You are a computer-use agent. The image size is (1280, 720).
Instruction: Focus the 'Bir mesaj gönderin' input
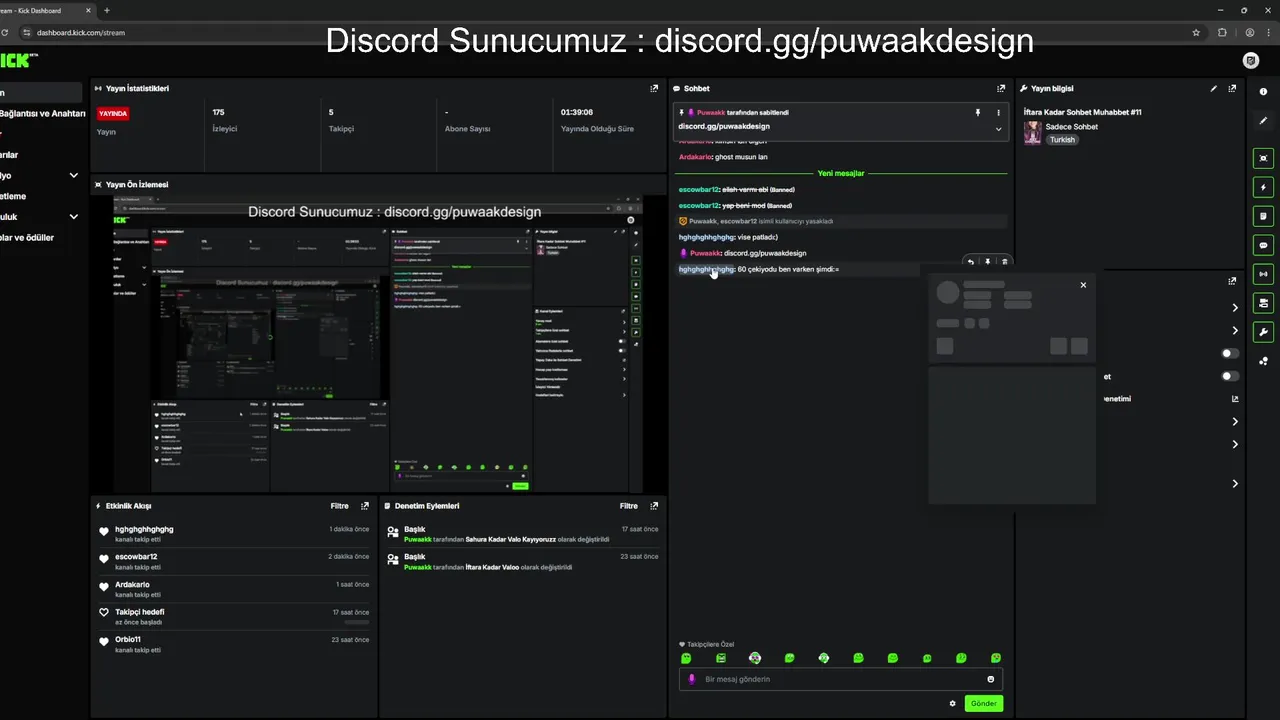click(x=840, y=679)
